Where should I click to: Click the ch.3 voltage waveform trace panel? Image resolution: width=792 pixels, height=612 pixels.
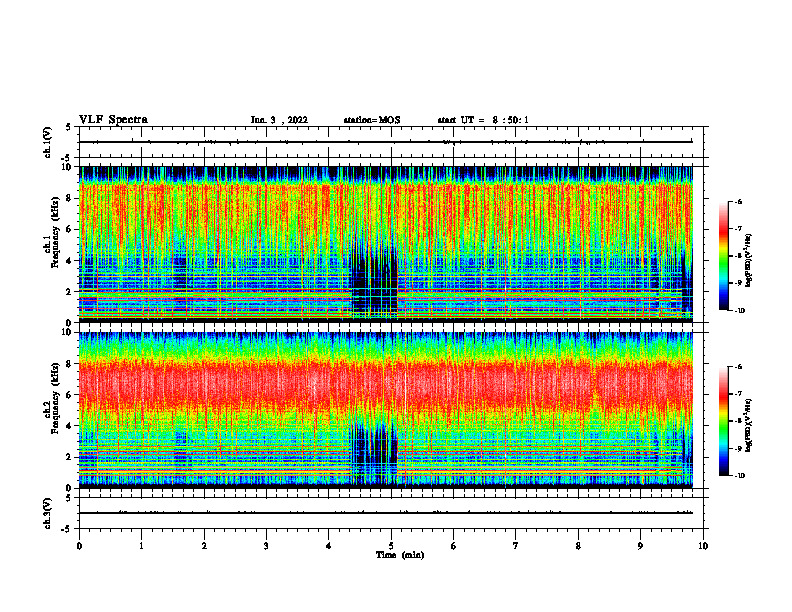[391, 513]
